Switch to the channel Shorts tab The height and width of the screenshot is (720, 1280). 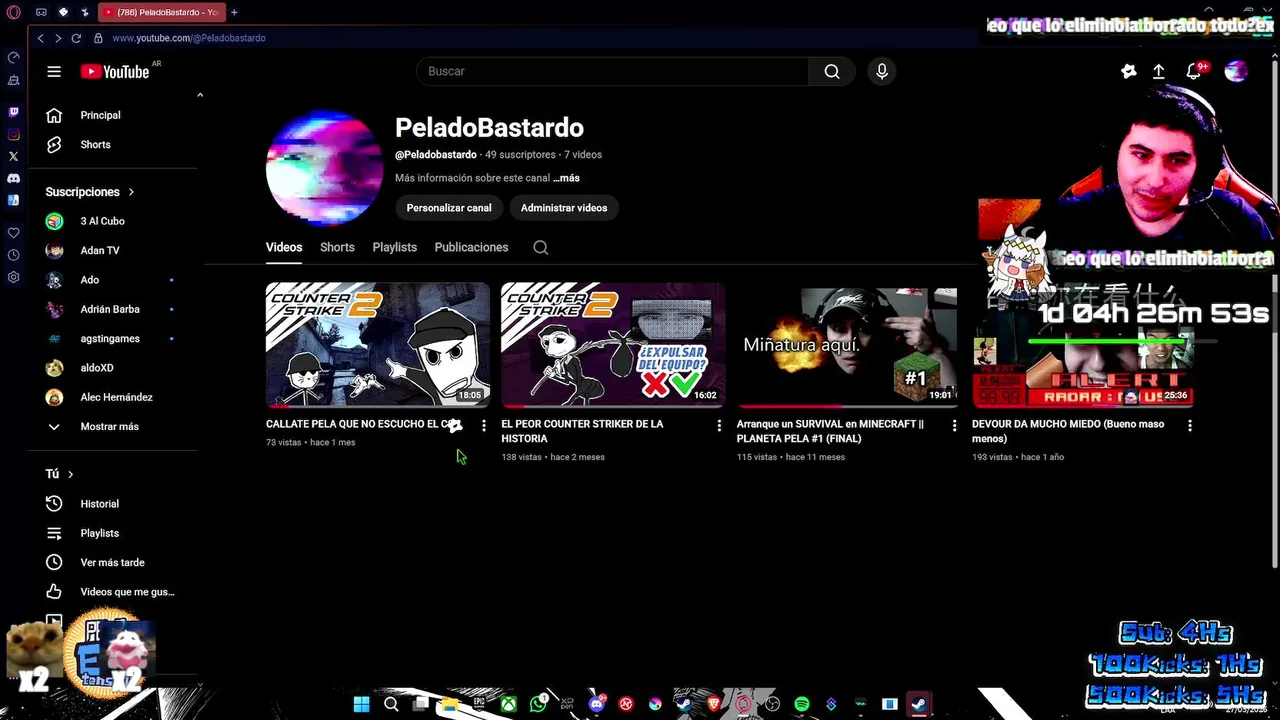click(x=337, y=247)
